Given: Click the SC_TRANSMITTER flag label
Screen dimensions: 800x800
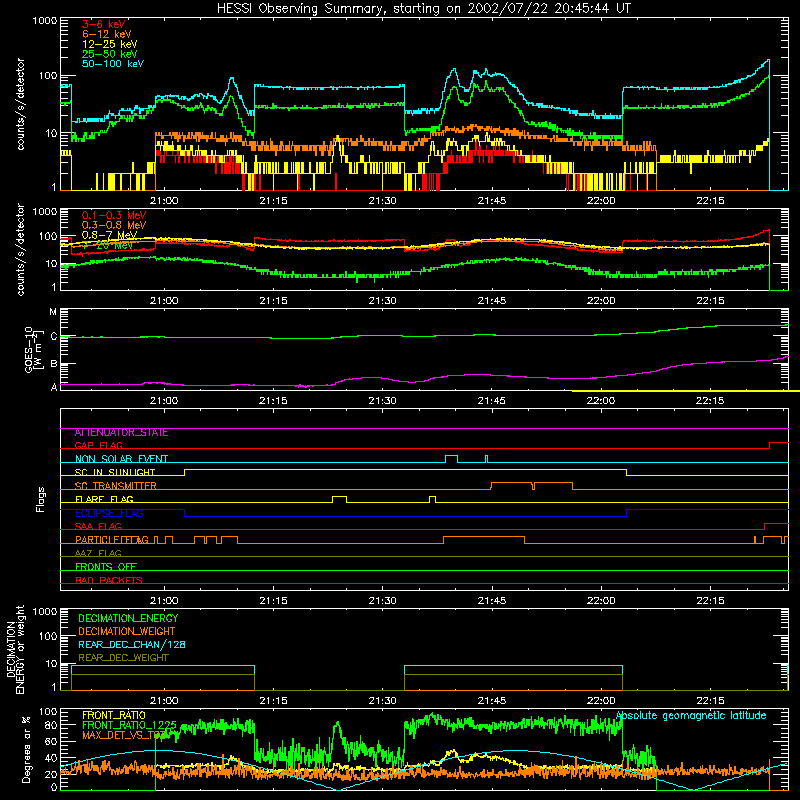Looking at the screenshot, I should (x=115, y=486).
